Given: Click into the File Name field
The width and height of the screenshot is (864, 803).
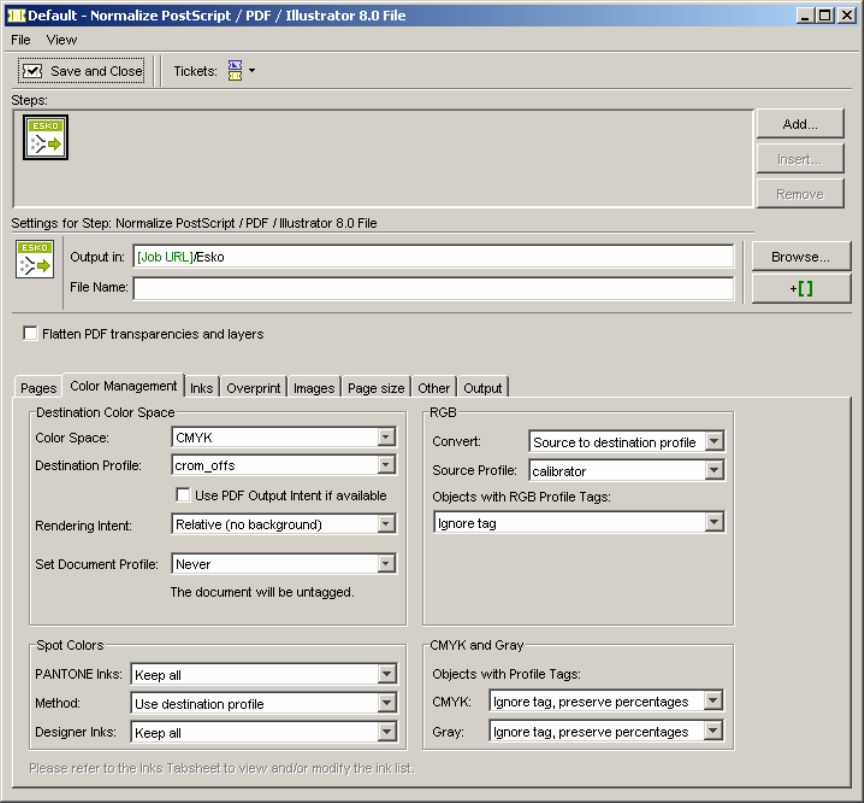Looking at the screenshot, I should pyautogui.click(x=433, y=288).
